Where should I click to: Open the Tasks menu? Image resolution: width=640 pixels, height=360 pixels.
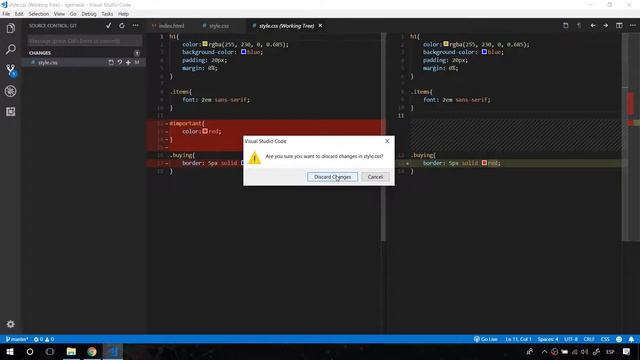tap(107, 14)
